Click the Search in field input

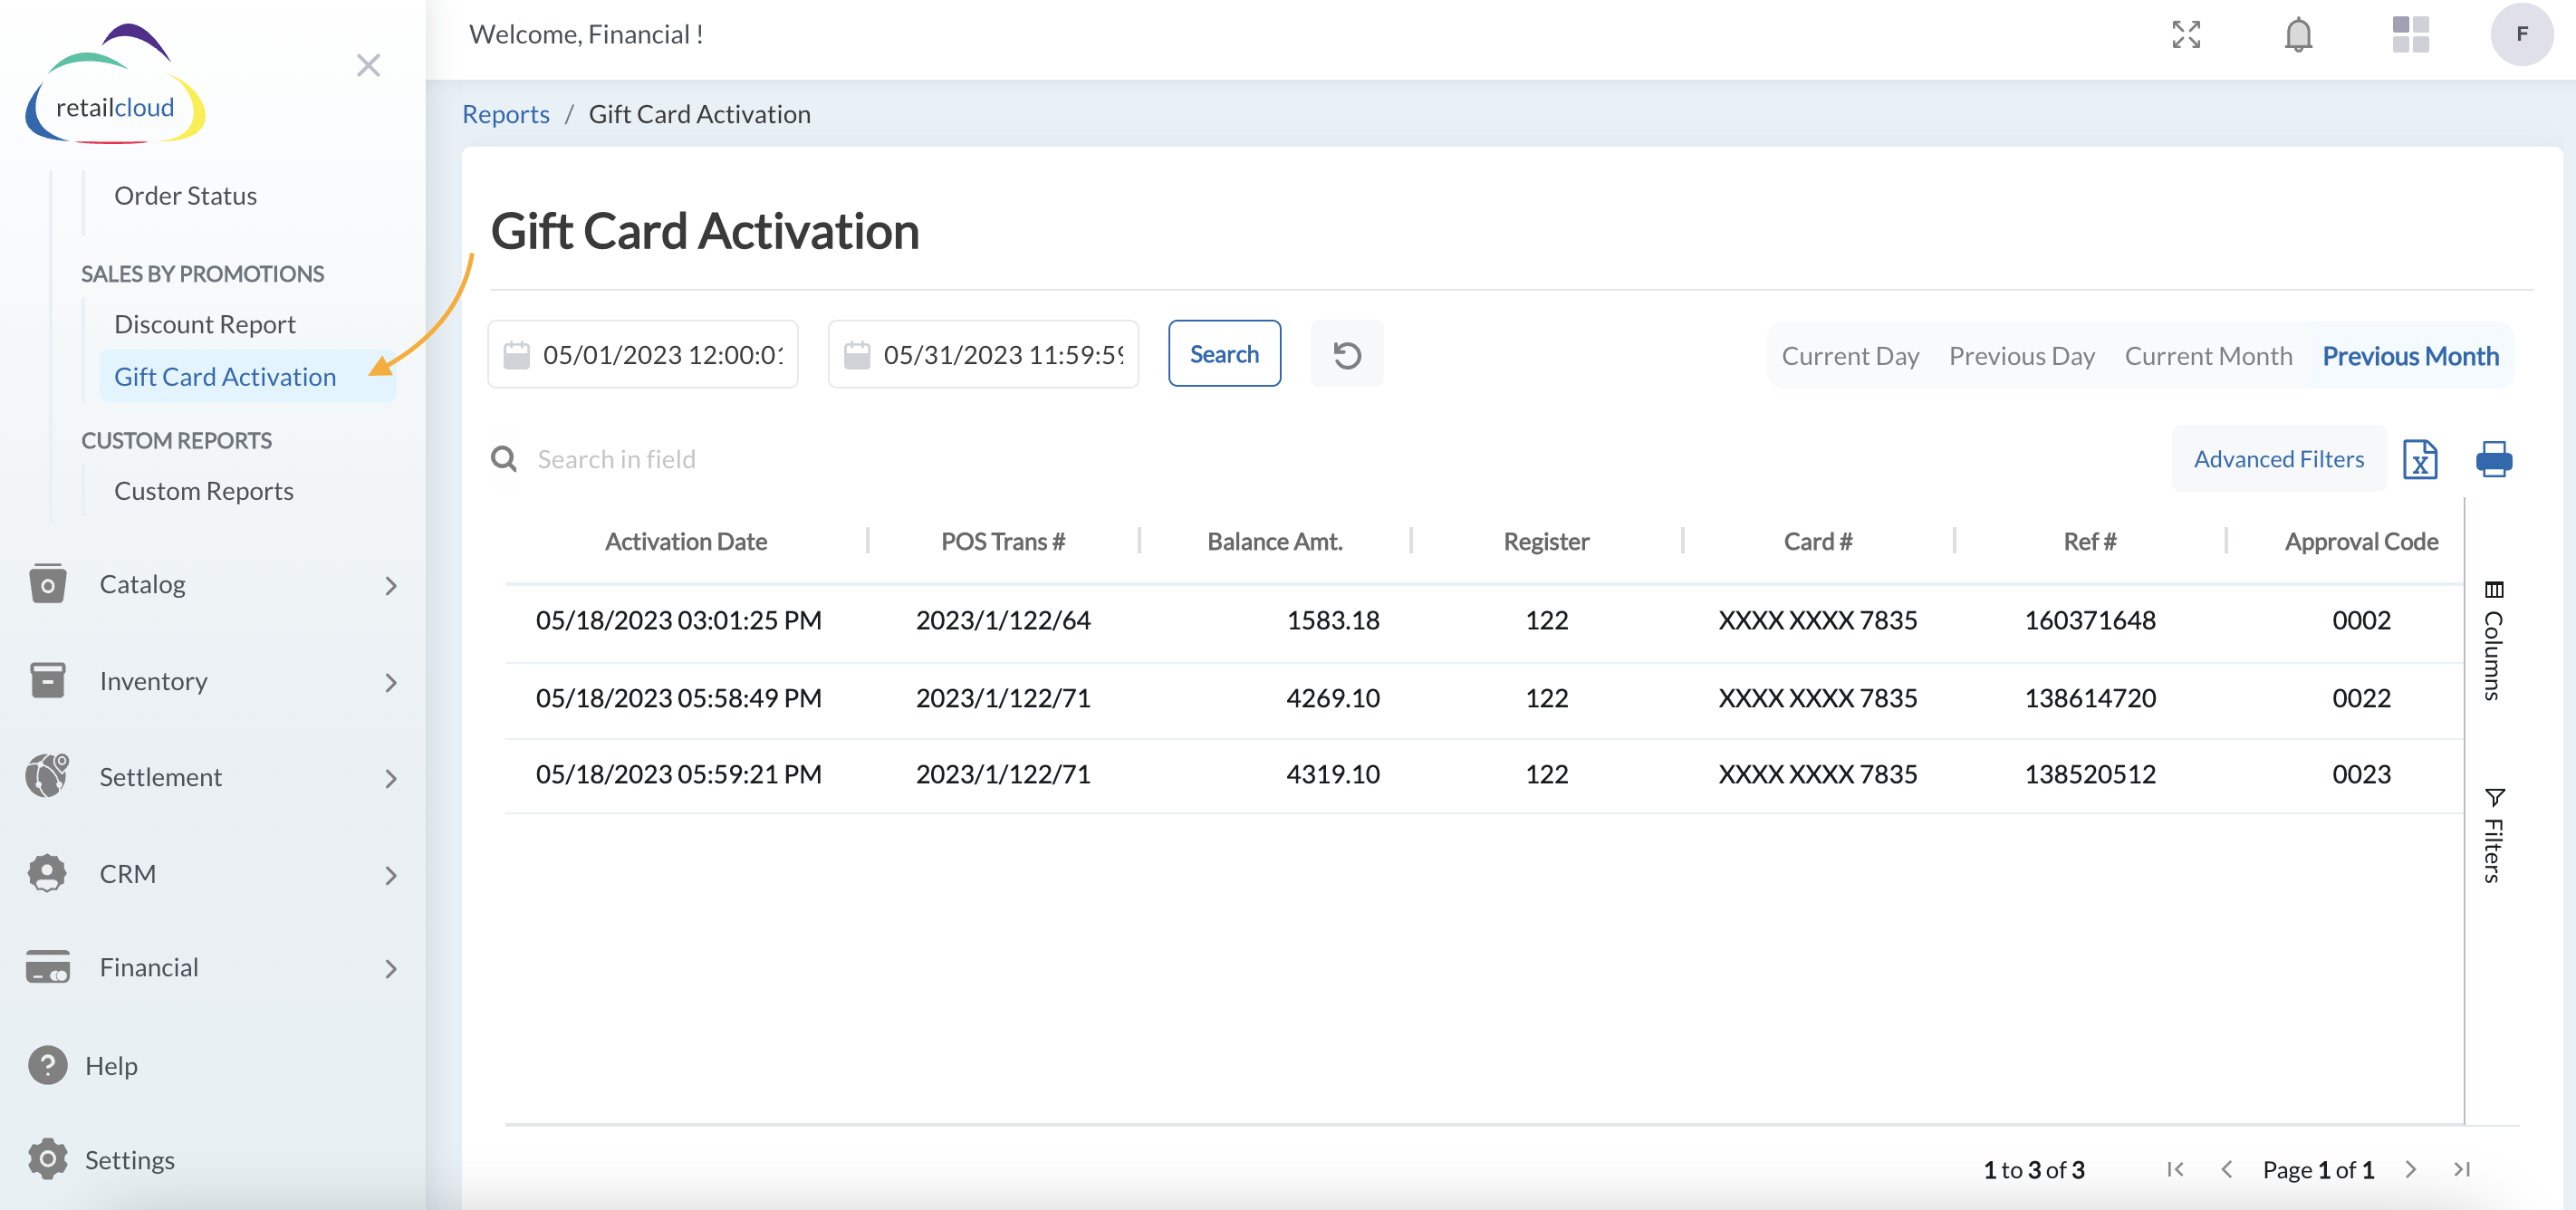(x=617, y=459)
